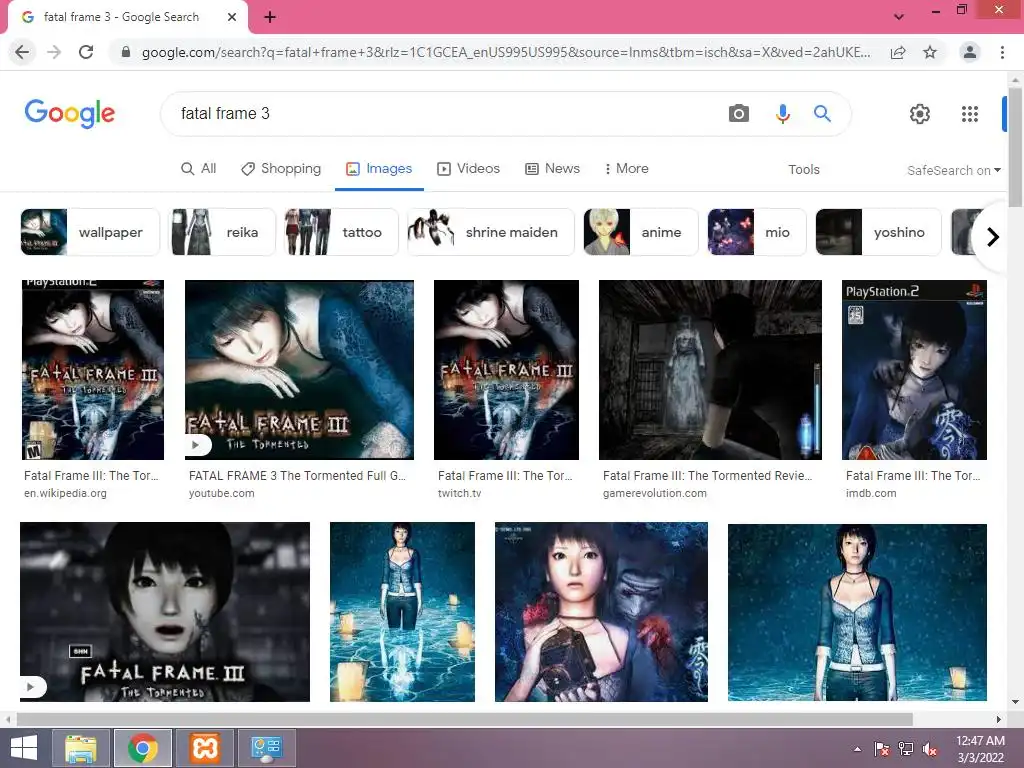Open the gamerevolution.com source link
This screenshot has height=768, width=1024.
pos(654,493)
